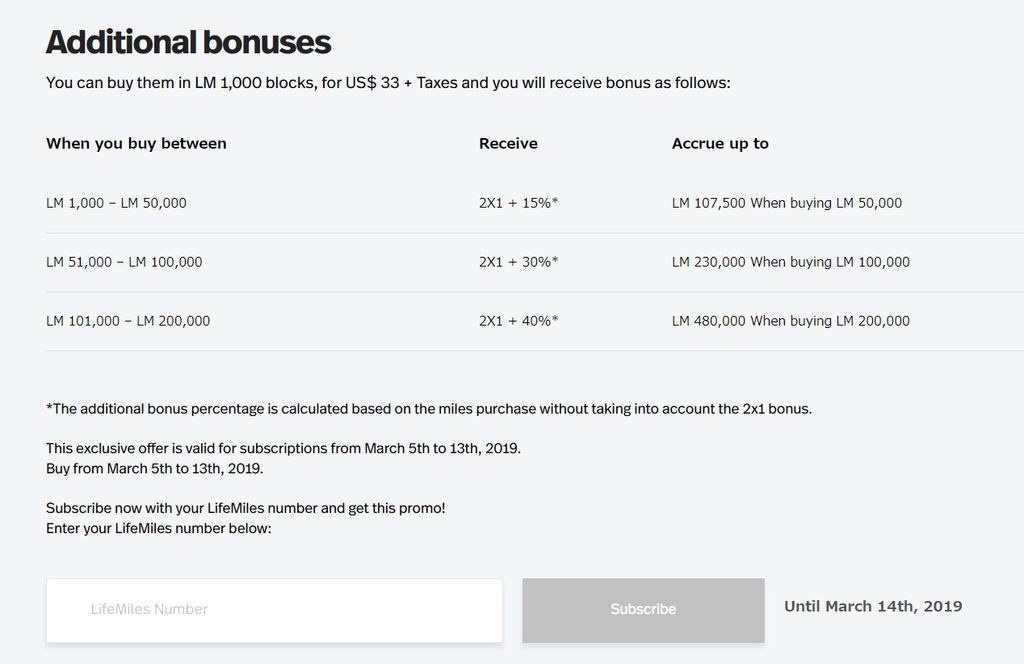The width and height of the screenshot is (1024, 664).
Task: Click the LM 101,000 – LM 200,000 row
Action: point(535,321)
